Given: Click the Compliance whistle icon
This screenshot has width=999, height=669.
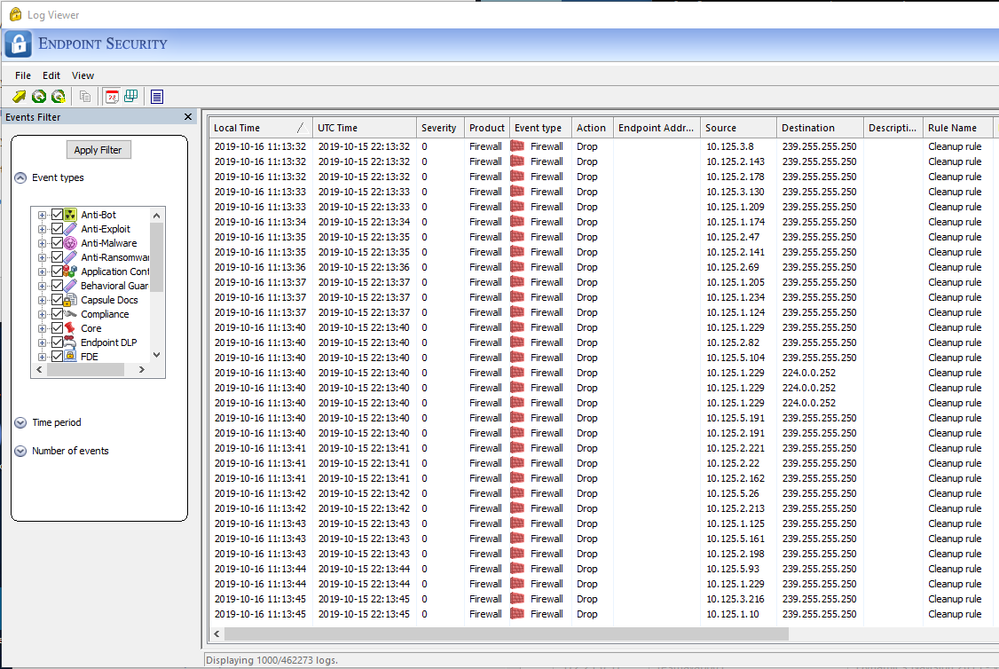Looking at the screenshot, I should pos(70,314).
